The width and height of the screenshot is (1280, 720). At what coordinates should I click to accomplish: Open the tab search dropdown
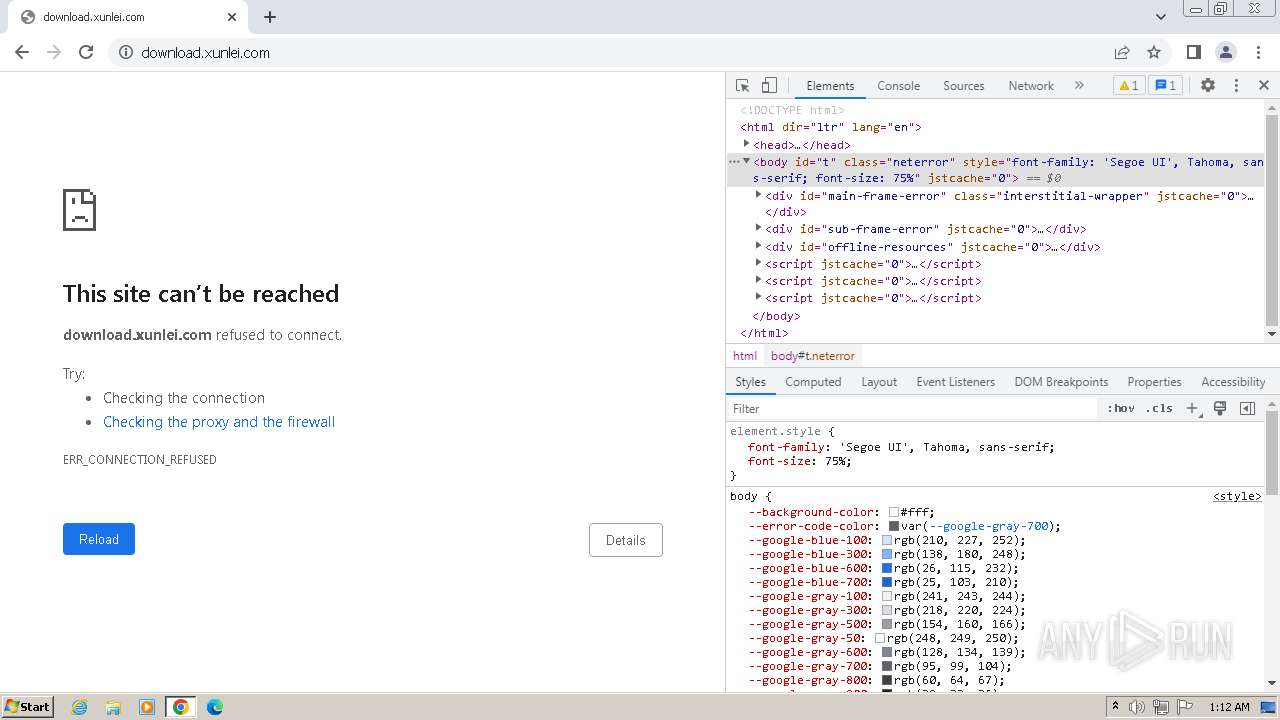tap(1161, 17)
